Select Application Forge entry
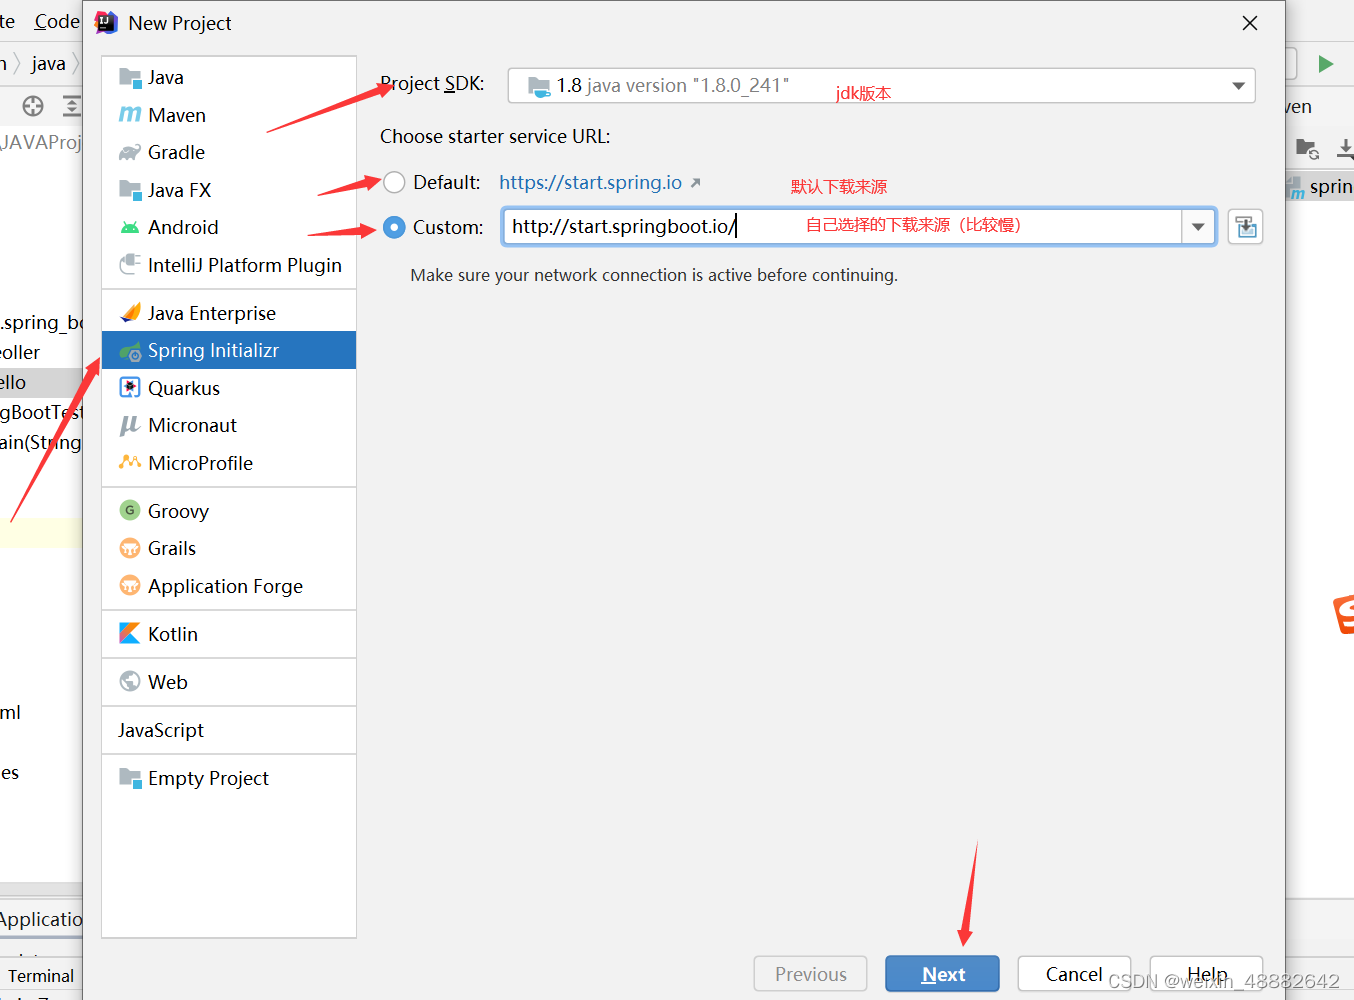 click(x=229, y=586)
